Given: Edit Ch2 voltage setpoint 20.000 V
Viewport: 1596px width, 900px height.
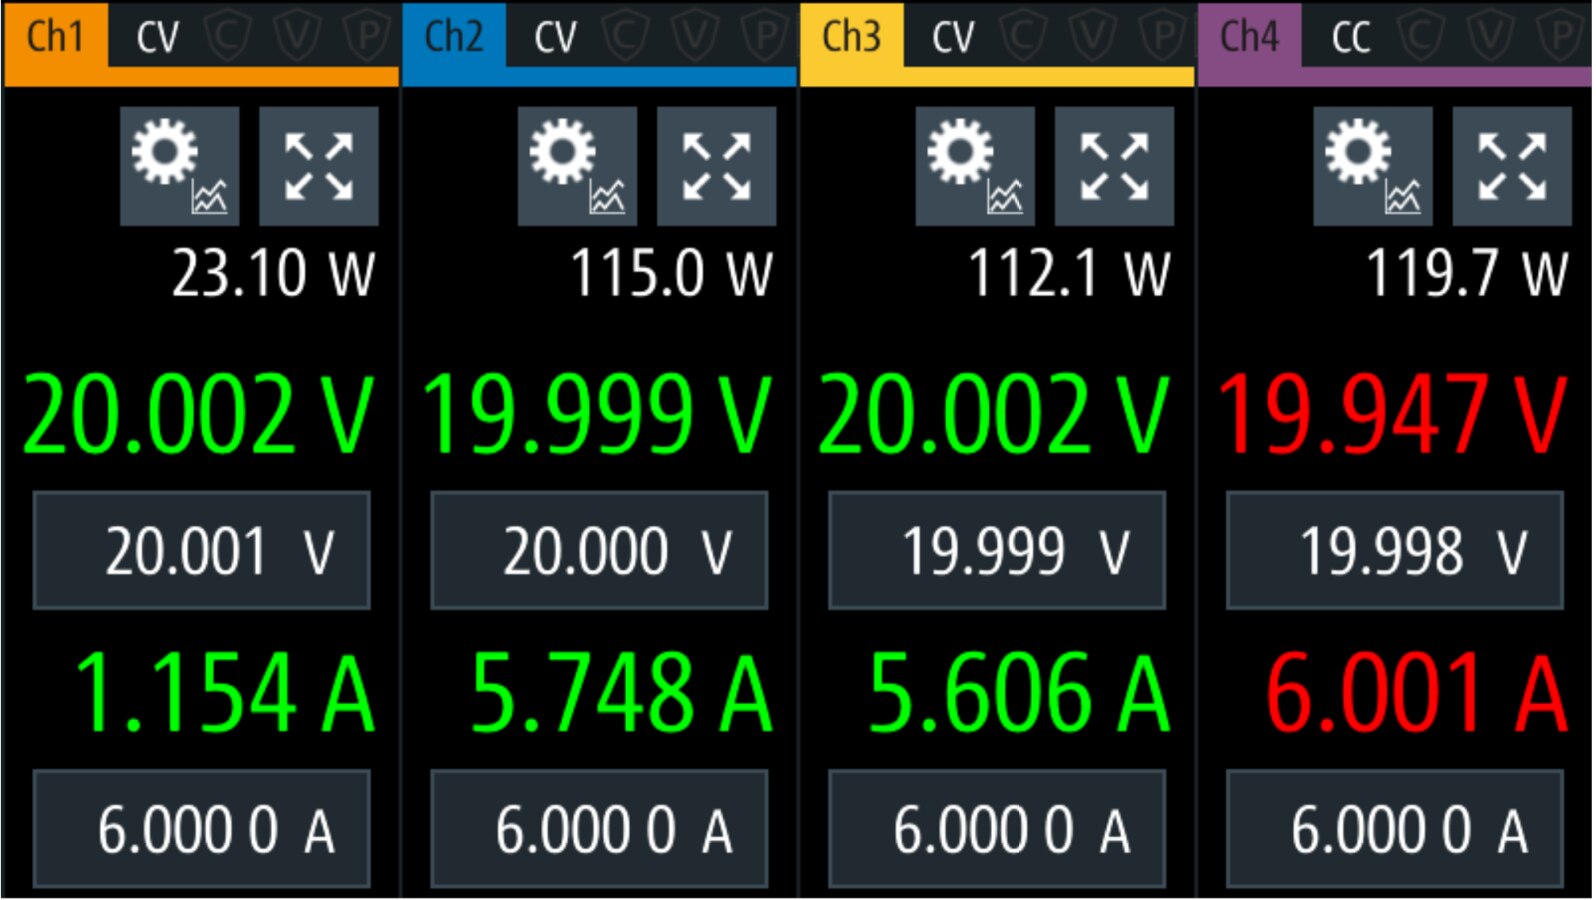Looking at the screenshot, I should point(599,550).
